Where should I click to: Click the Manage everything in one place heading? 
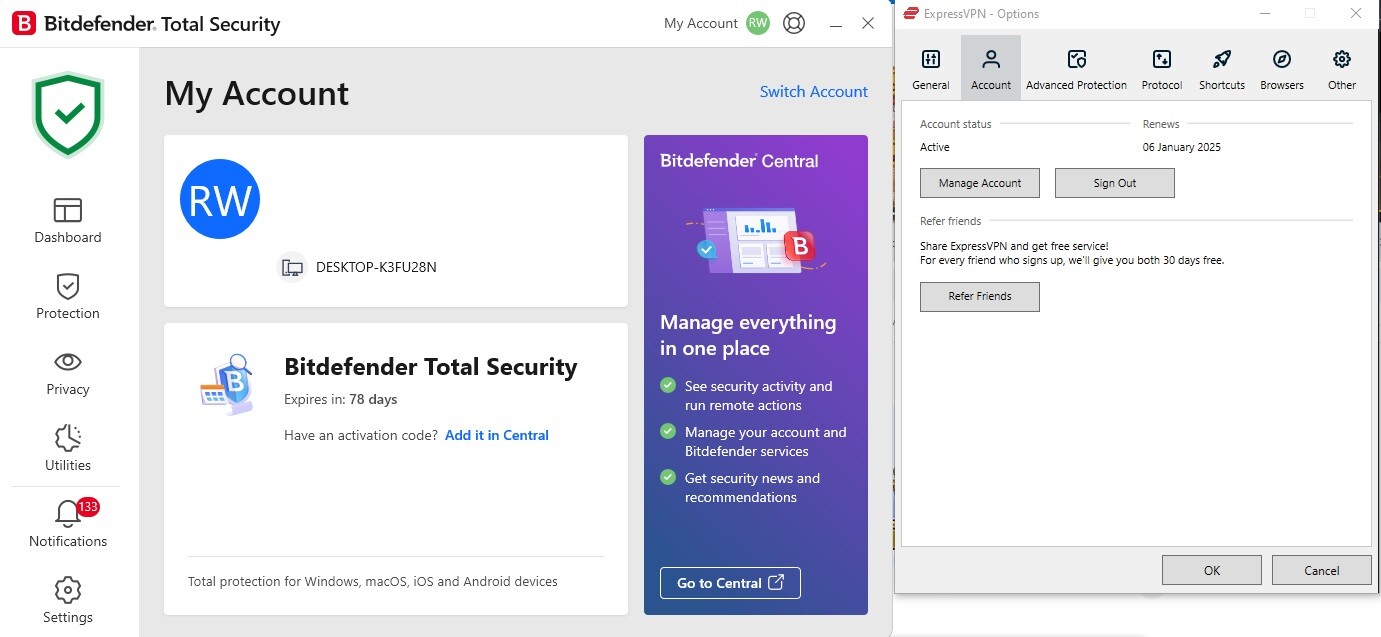coord(748,335)
